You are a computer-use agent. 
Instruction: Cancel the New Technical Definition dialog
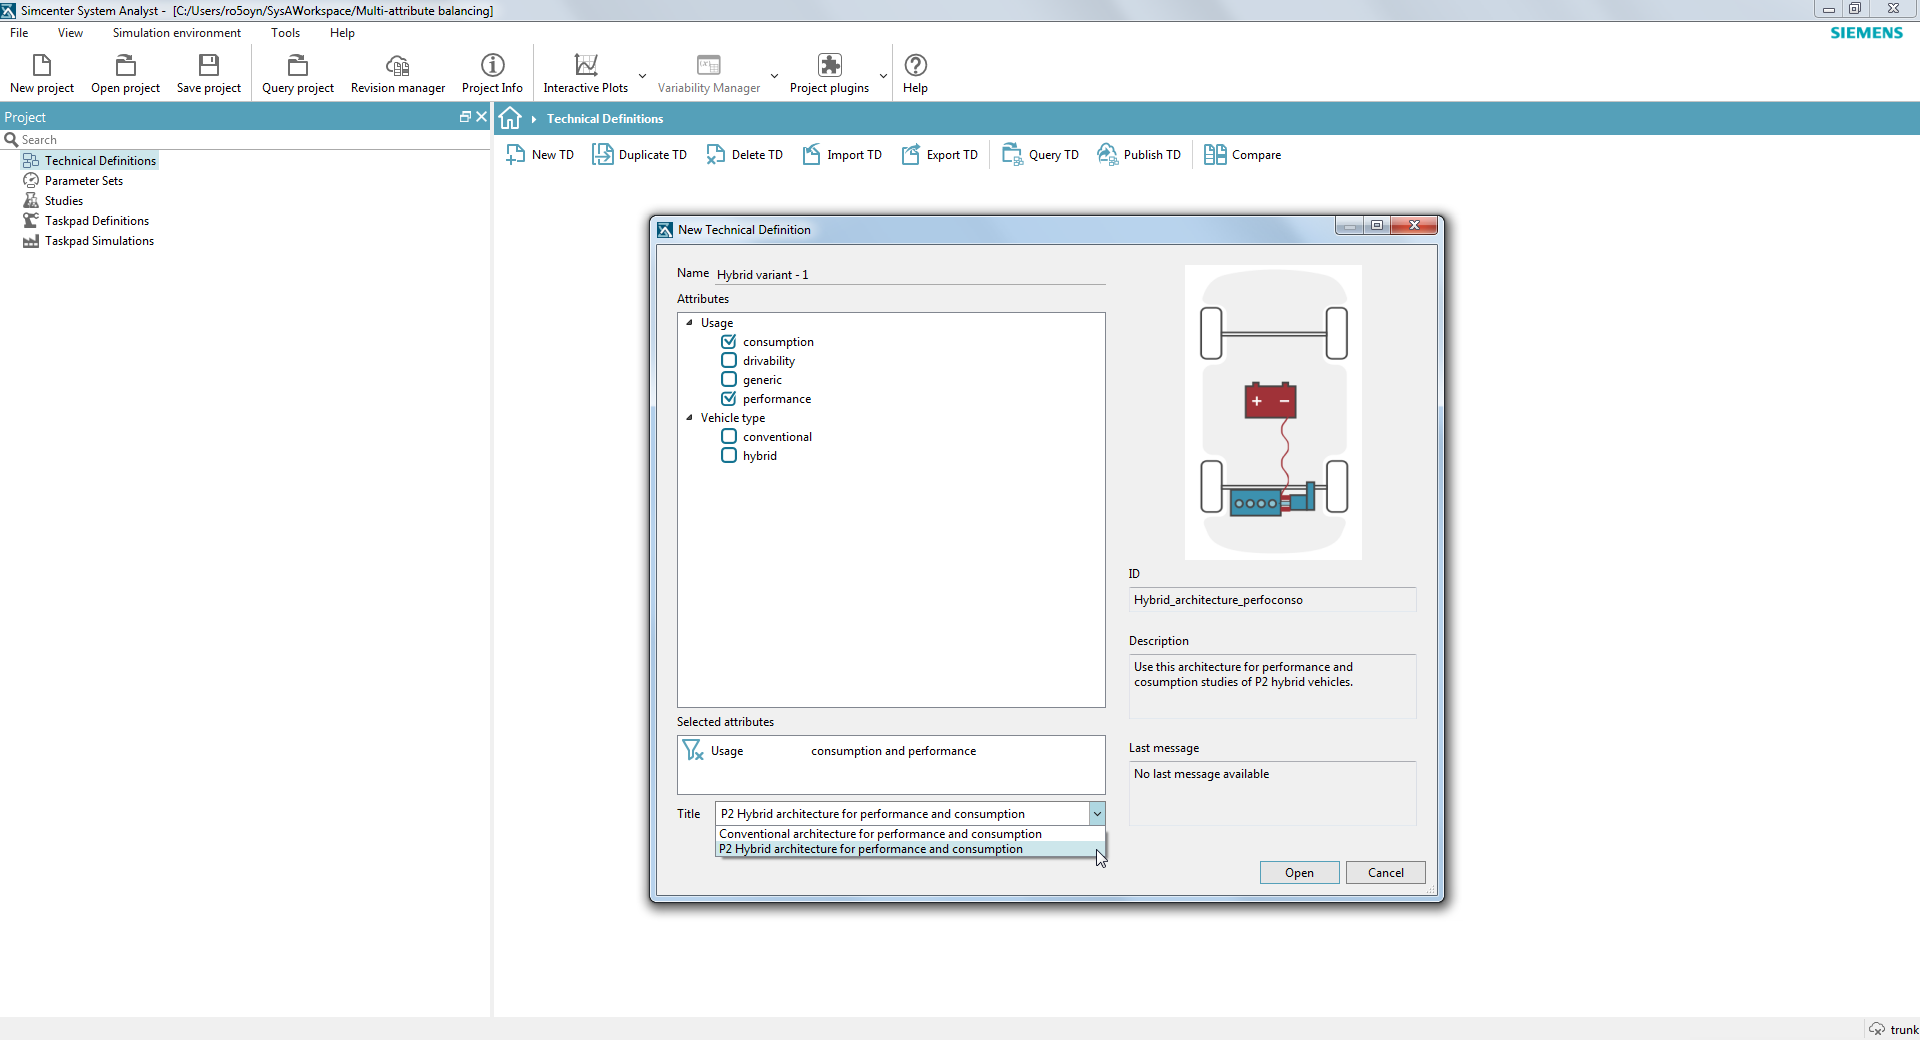(1385, 872)
